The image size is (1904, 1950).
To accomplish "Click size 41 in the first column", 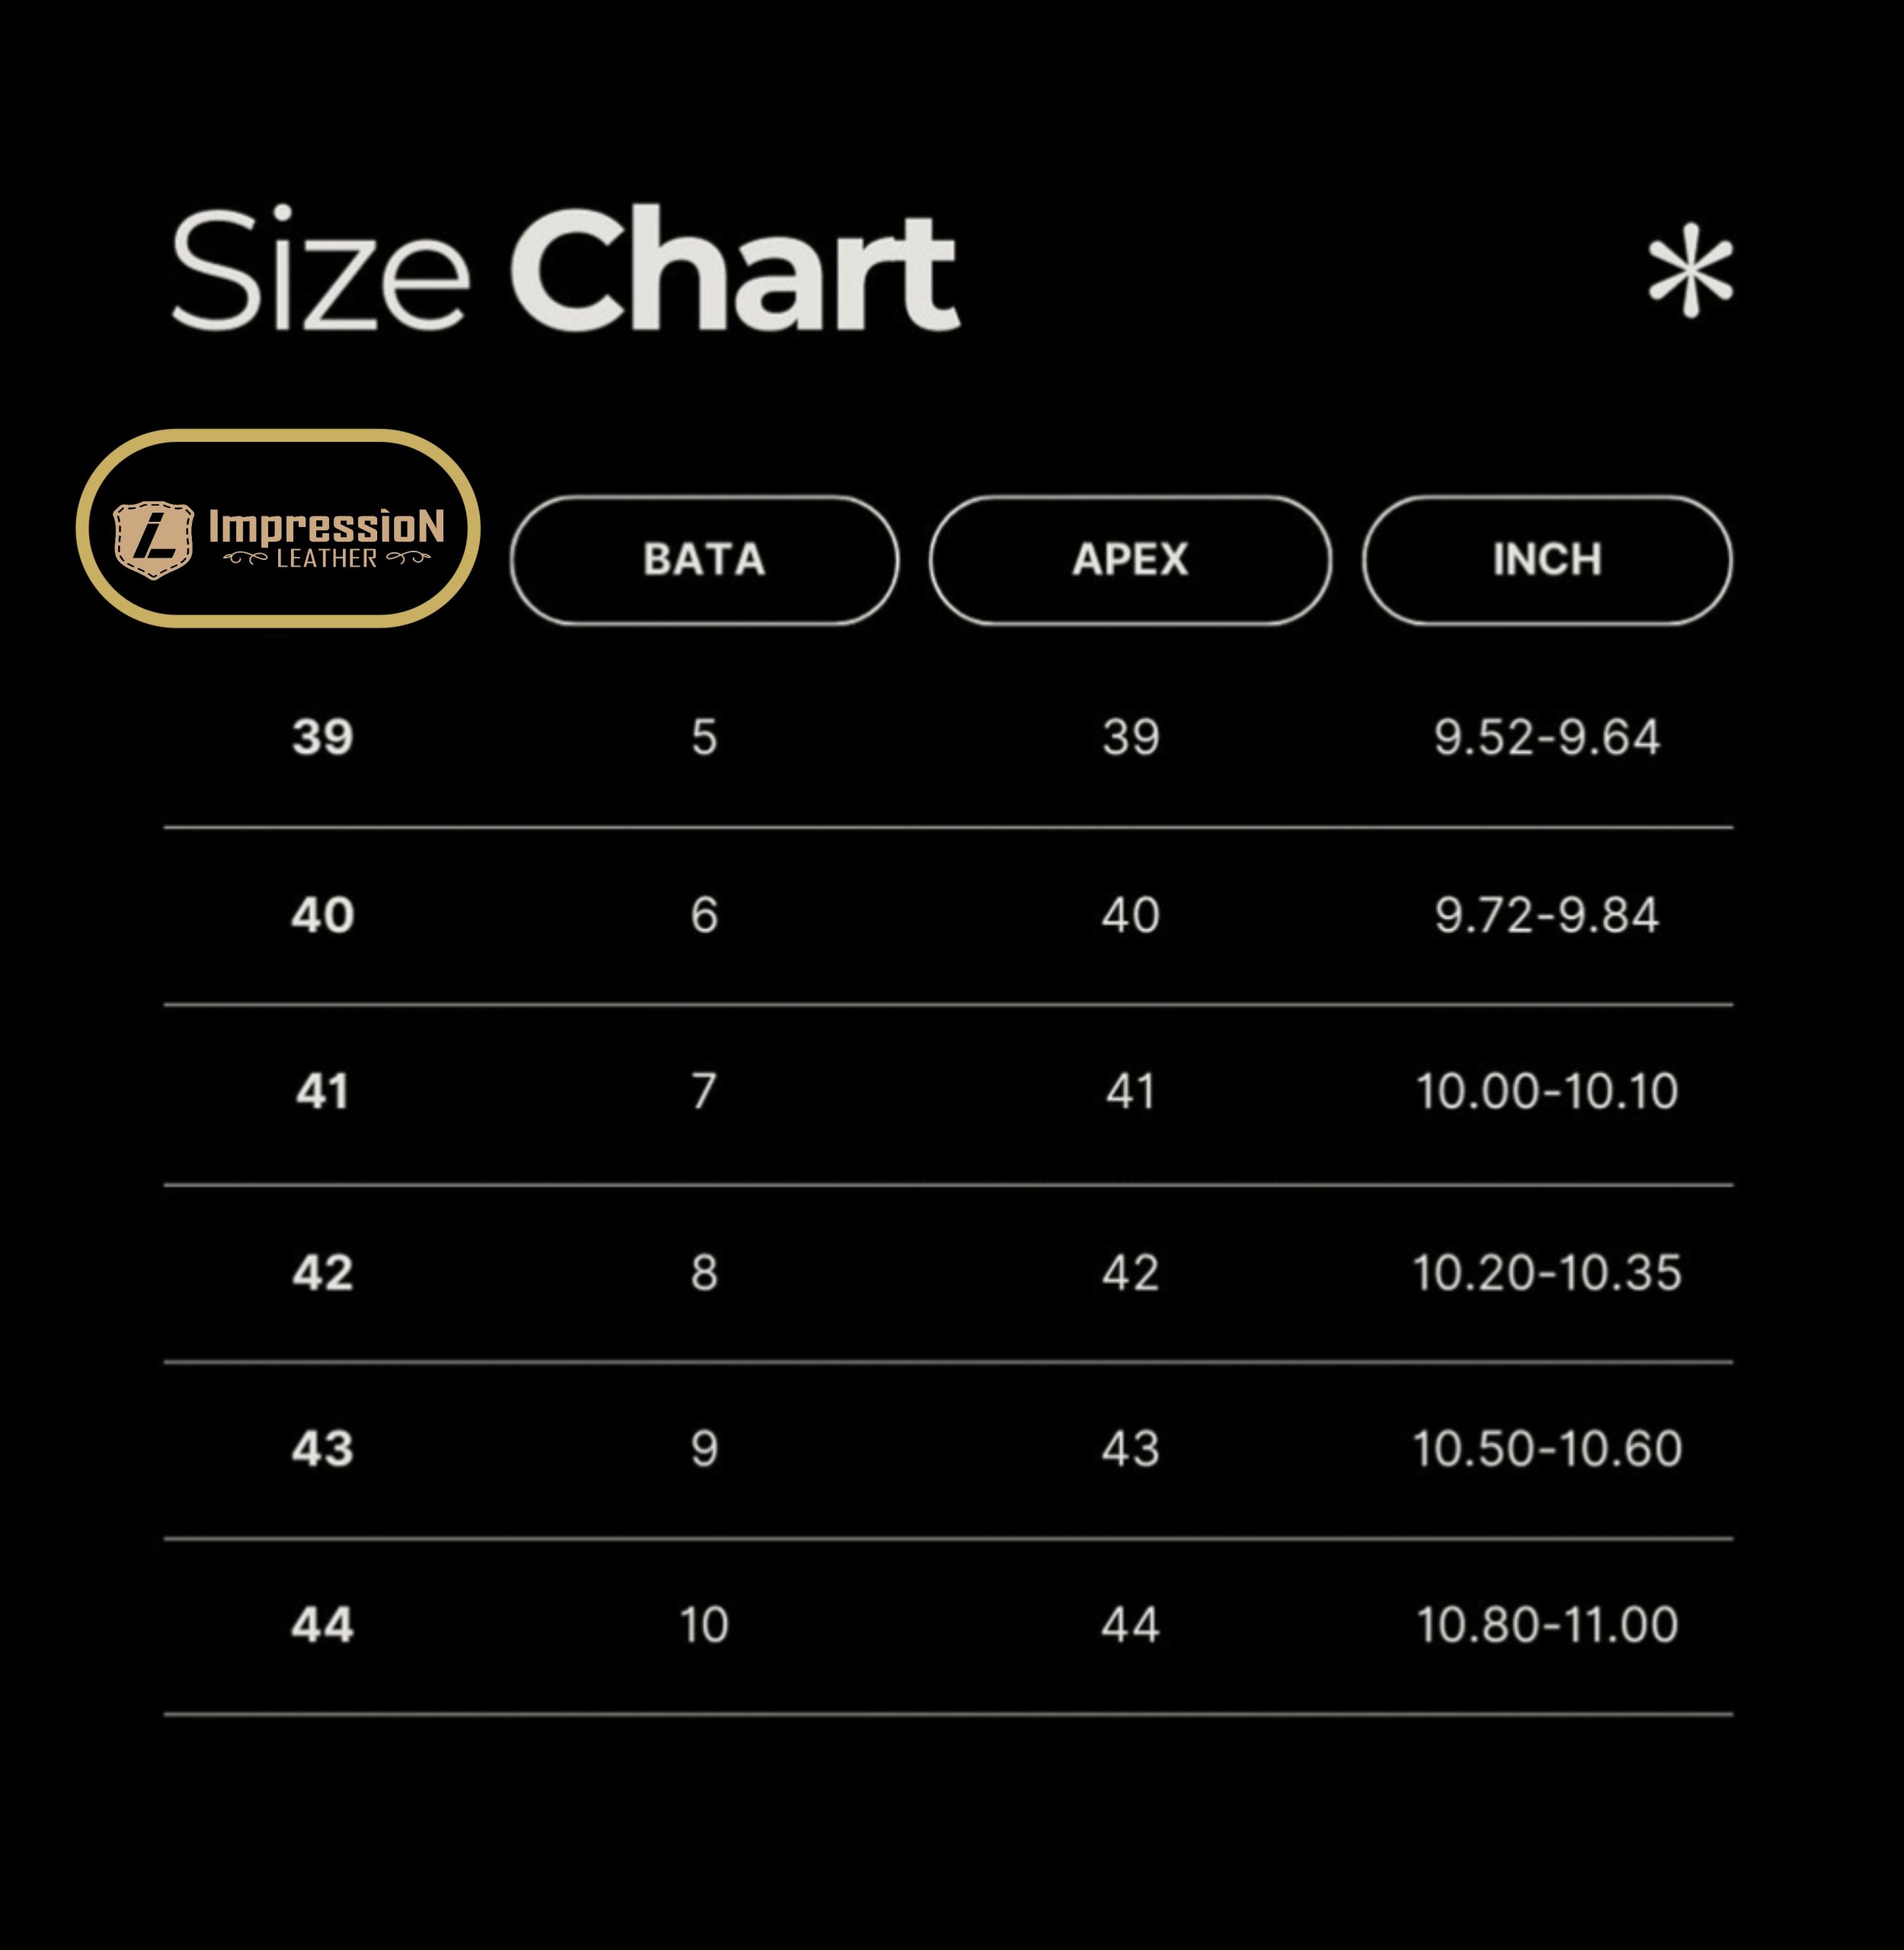I will click(x=323, y=1091).
